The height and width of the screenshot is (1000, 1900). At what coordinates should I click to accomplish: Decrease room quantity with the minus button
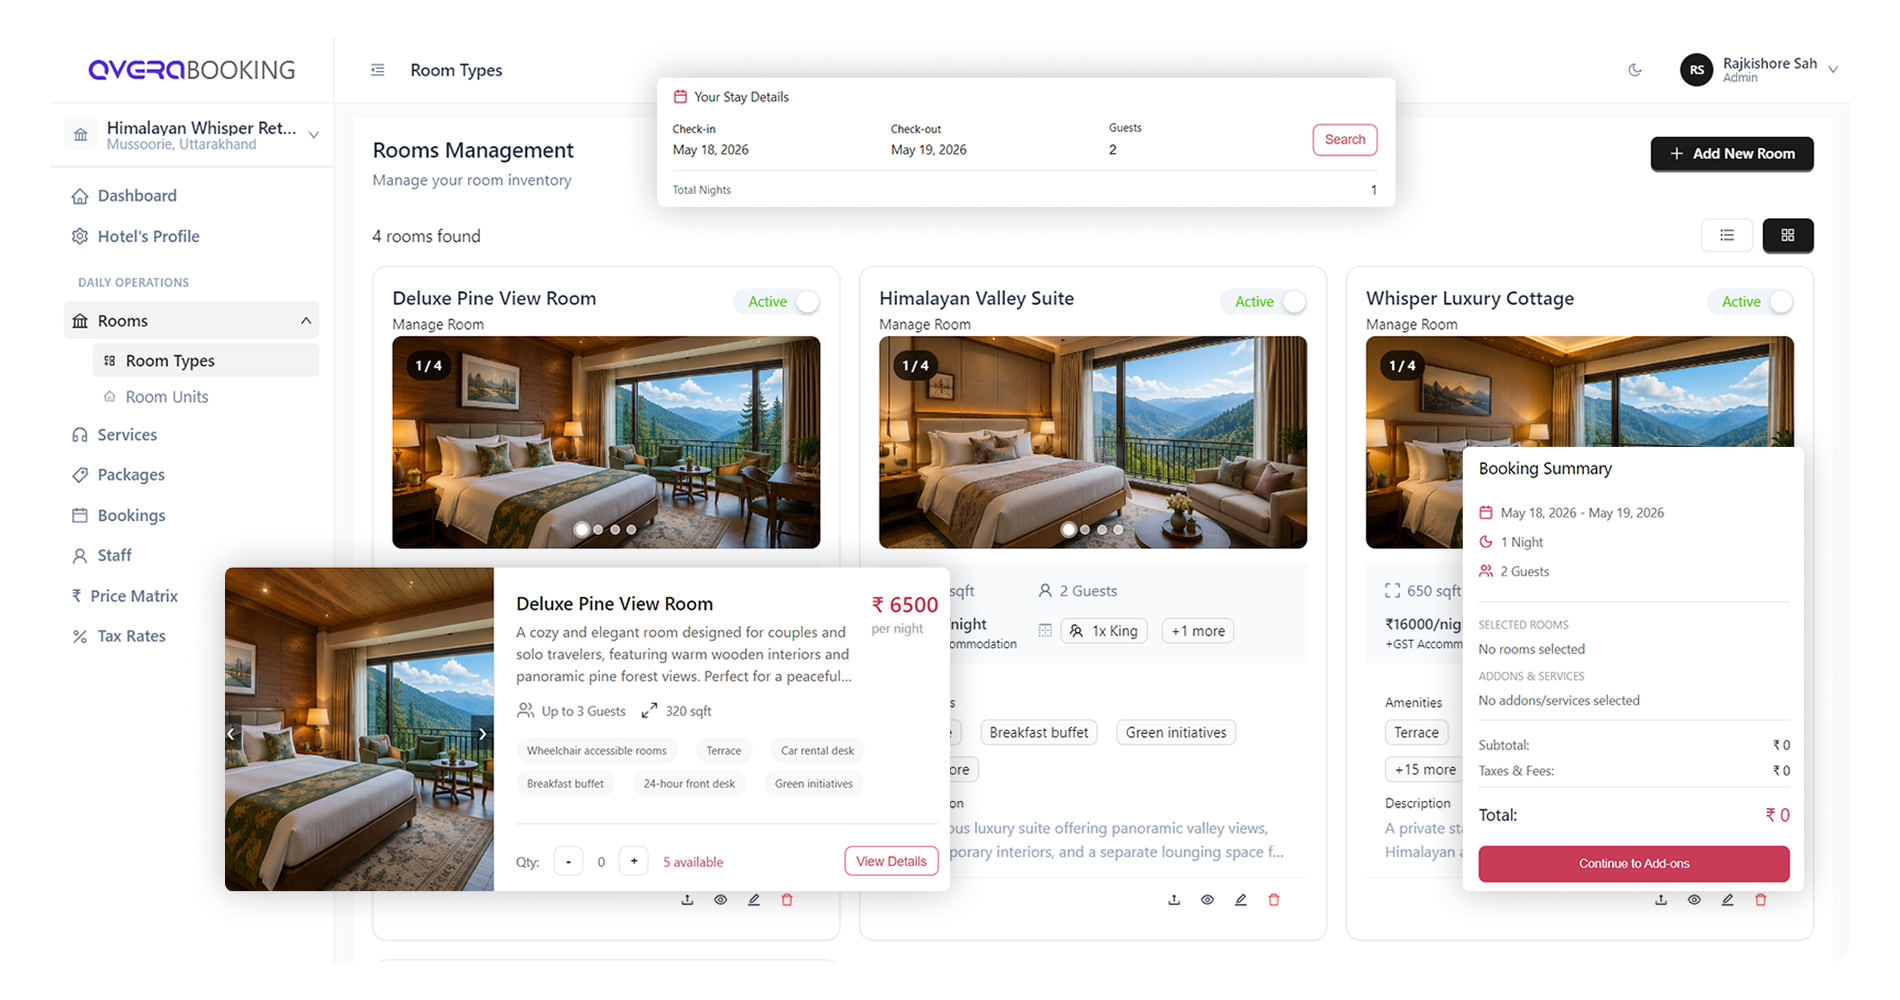pyautogui.click(x=568, y=862)
